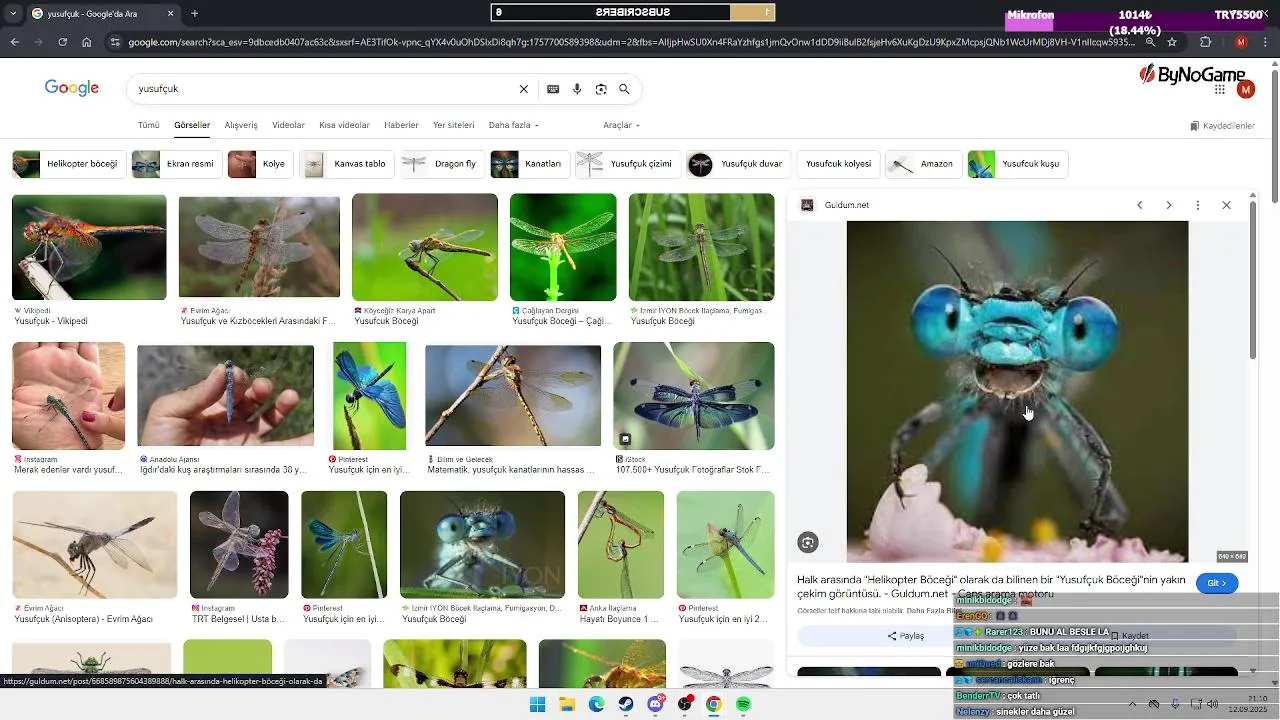Viewport: 1280px width, 720px height.
Task: Filter by 'Yusufçuk kolyesi' chip
Action: [x=838, y=164]
